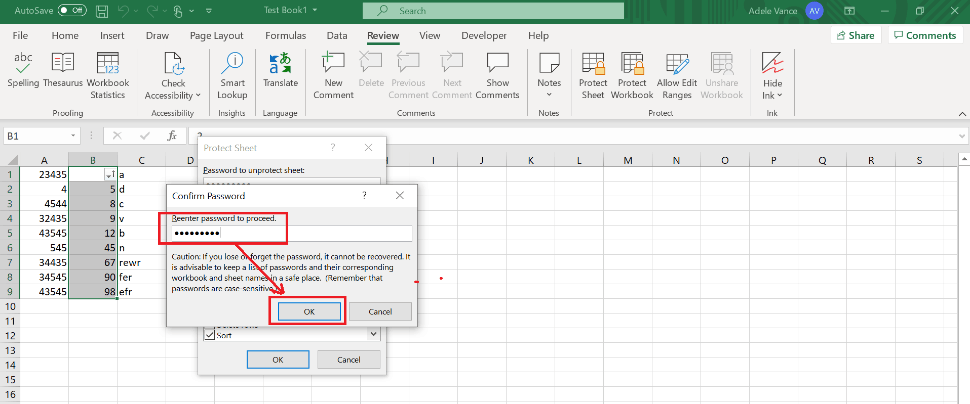Select column header M

point(628,161)
